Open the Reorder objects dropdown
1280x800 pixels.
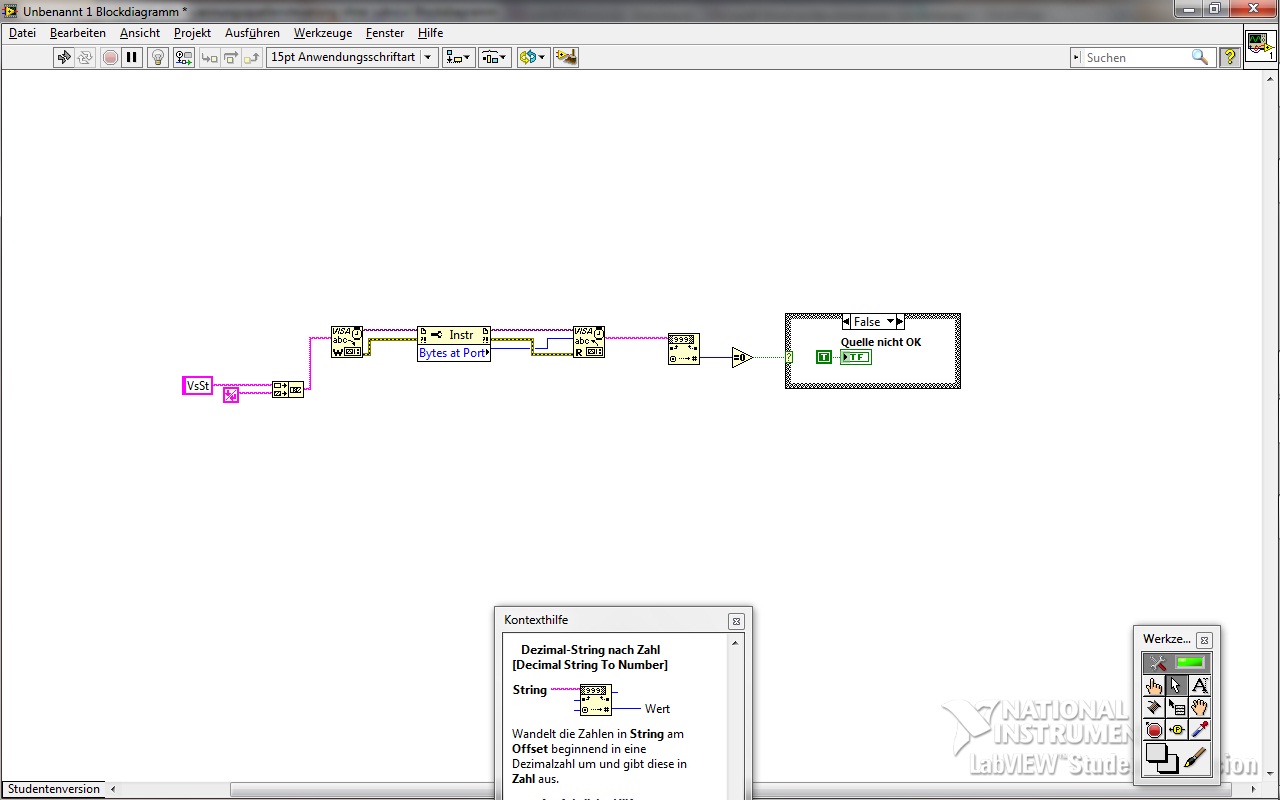click(533, 57)
